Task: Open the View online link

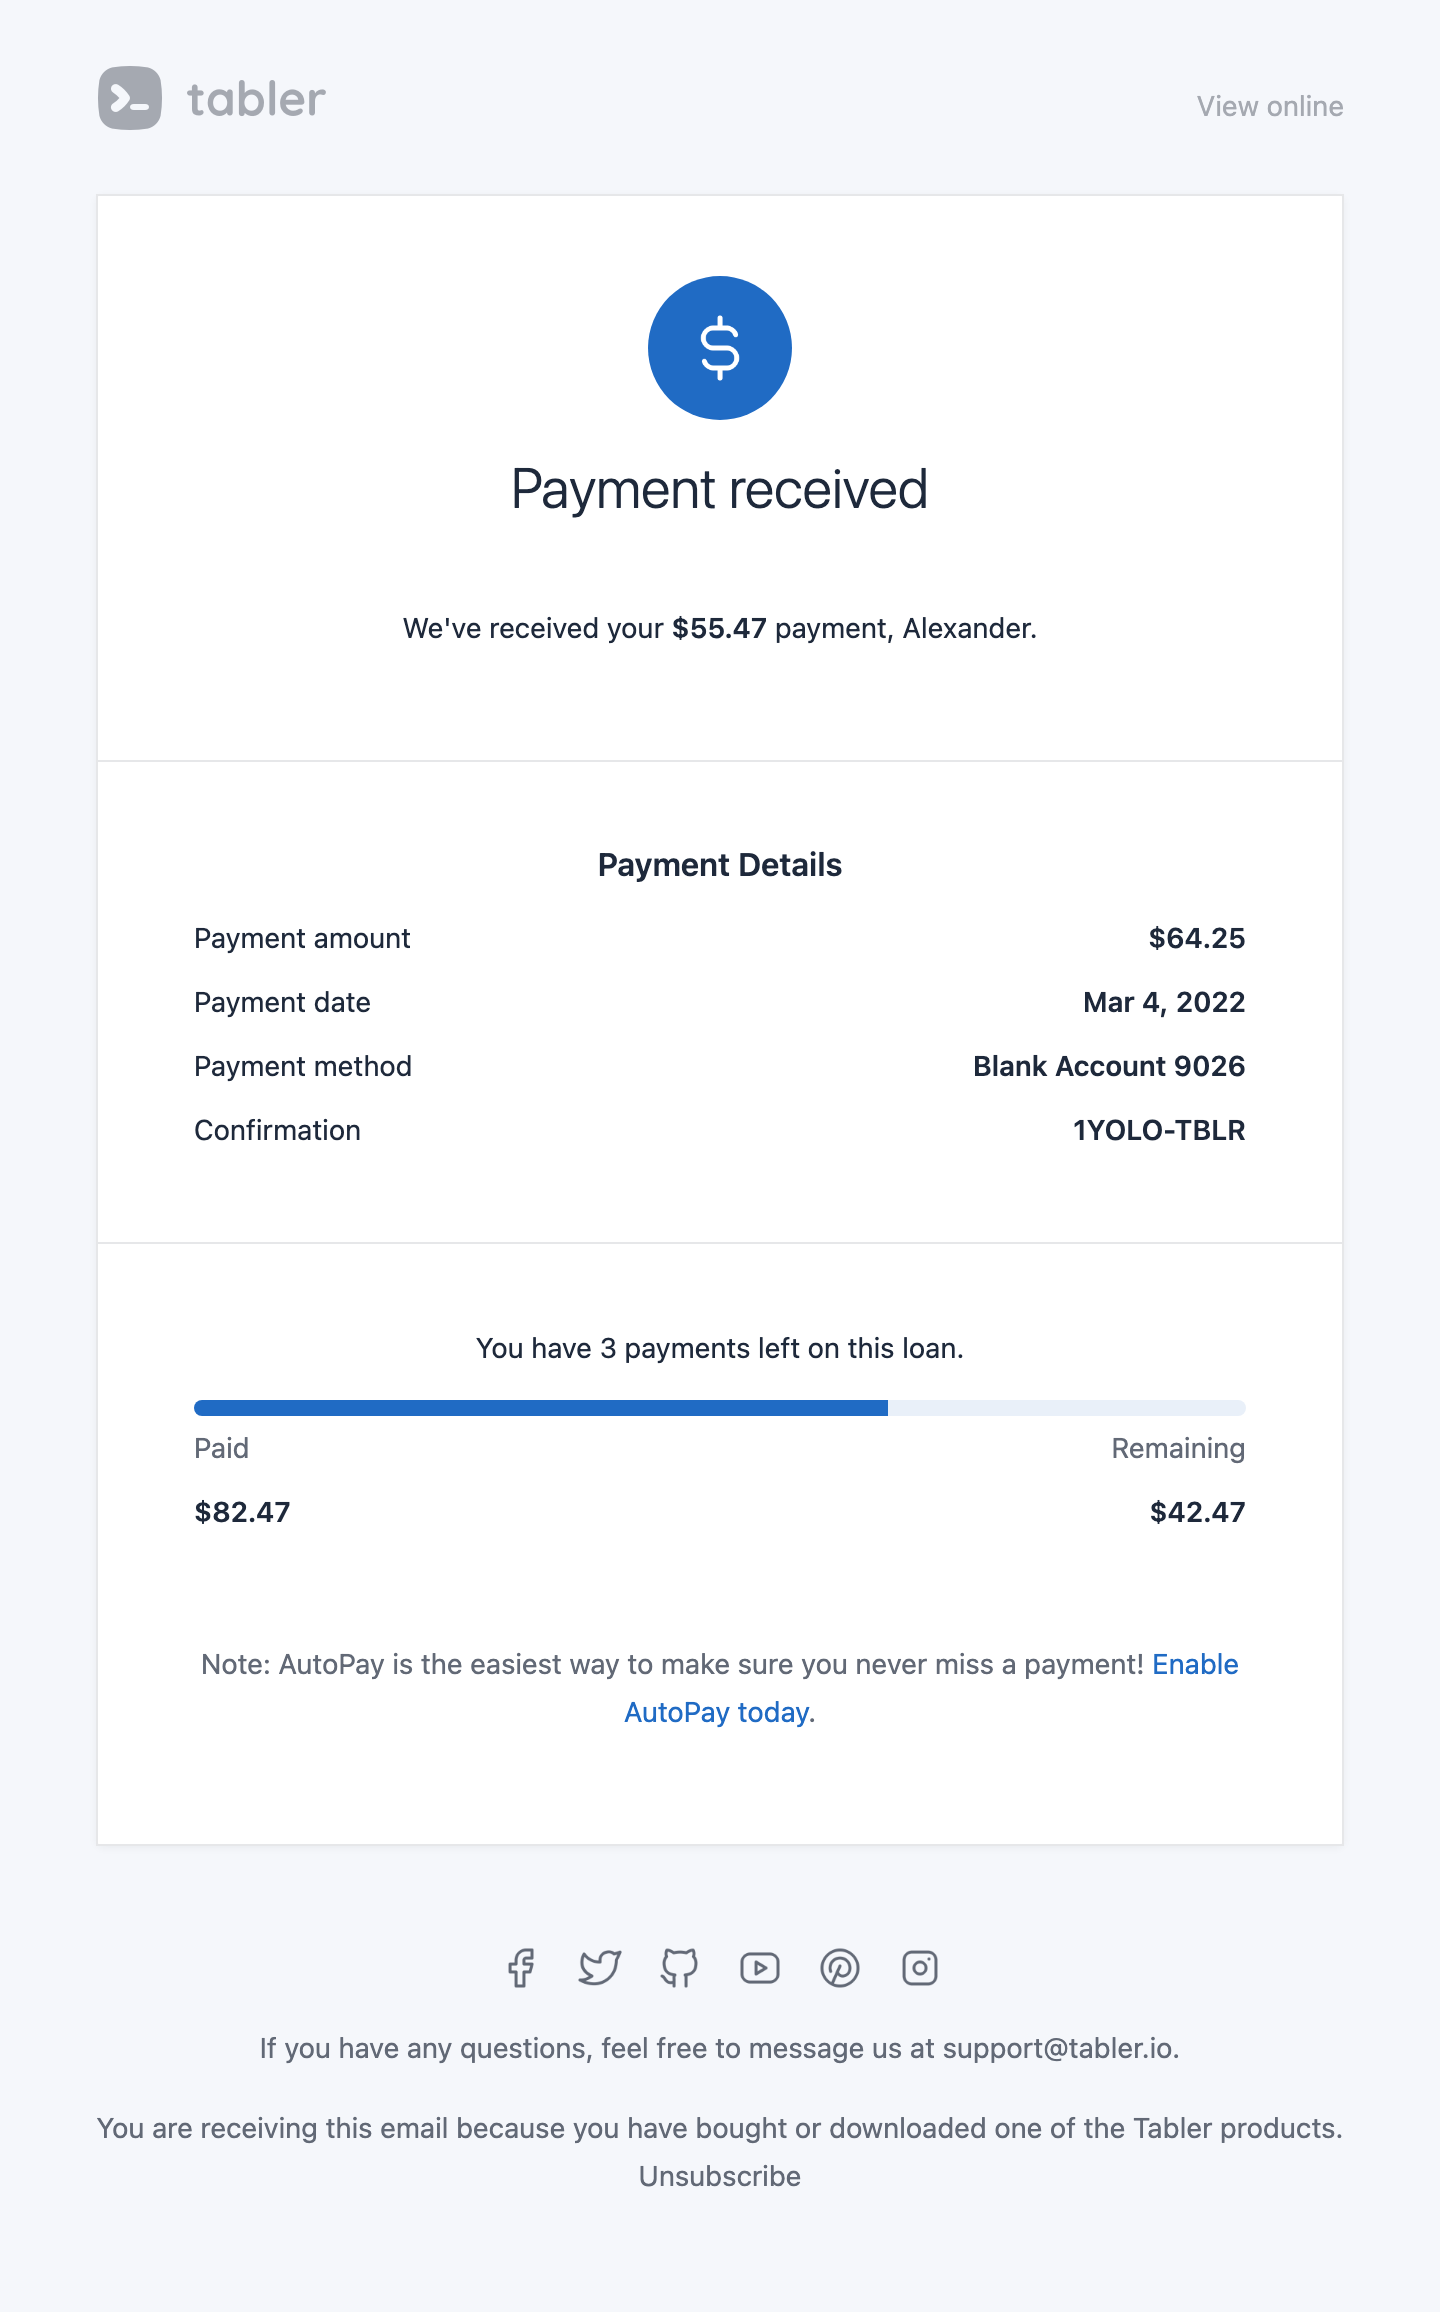Action: 1270,106
